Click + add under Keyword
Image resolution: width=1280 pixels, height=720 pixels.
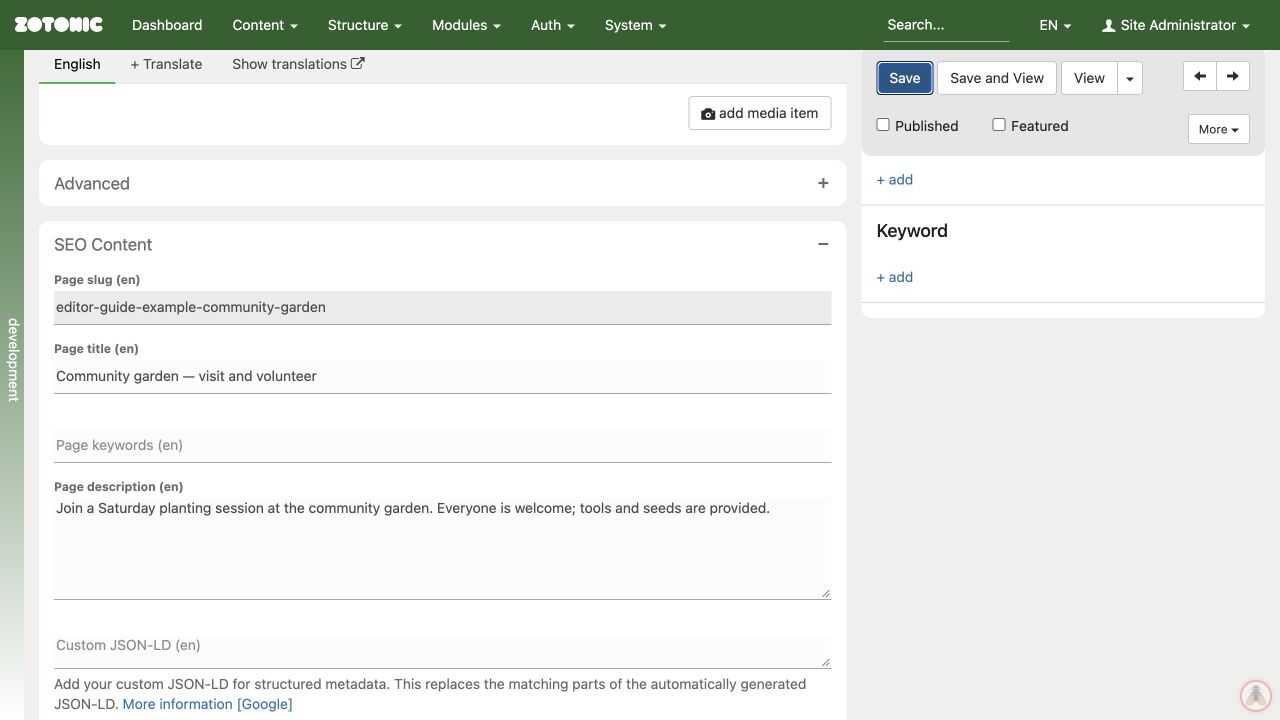tap(895, 277)
